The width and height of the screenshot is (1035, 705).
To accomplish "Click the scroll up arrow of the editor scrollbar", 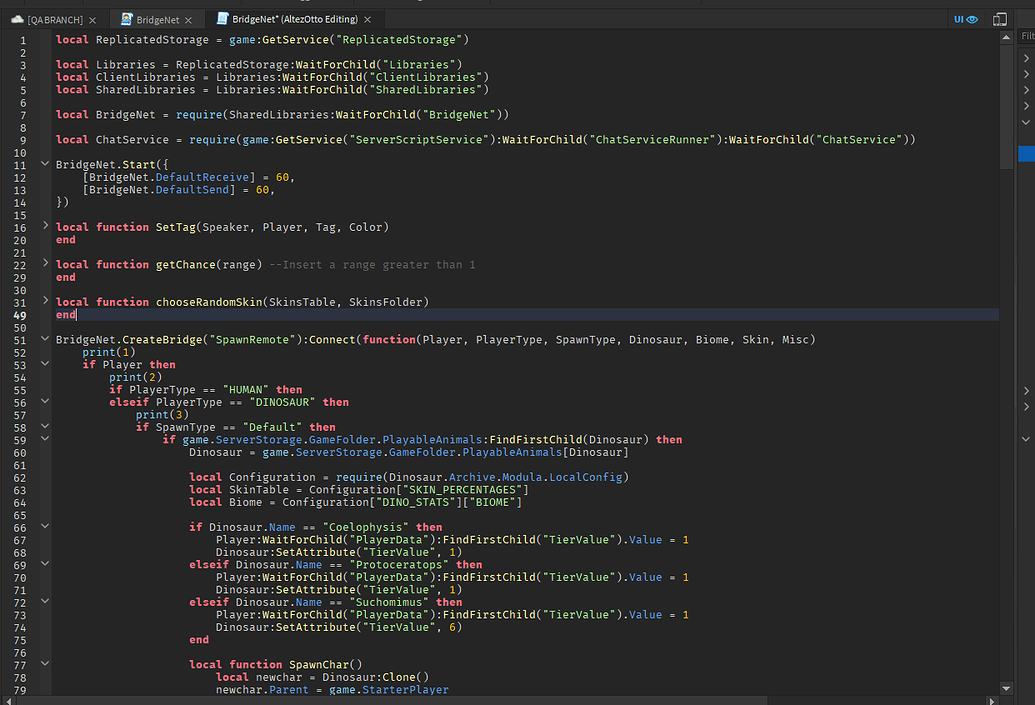I will pos(1005,37).
